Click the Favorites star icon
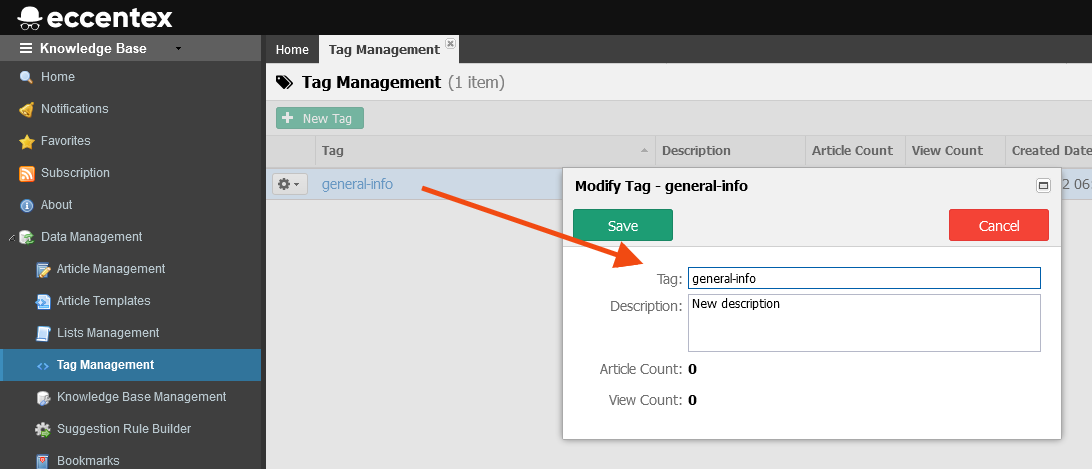 [x=27, y=141]
